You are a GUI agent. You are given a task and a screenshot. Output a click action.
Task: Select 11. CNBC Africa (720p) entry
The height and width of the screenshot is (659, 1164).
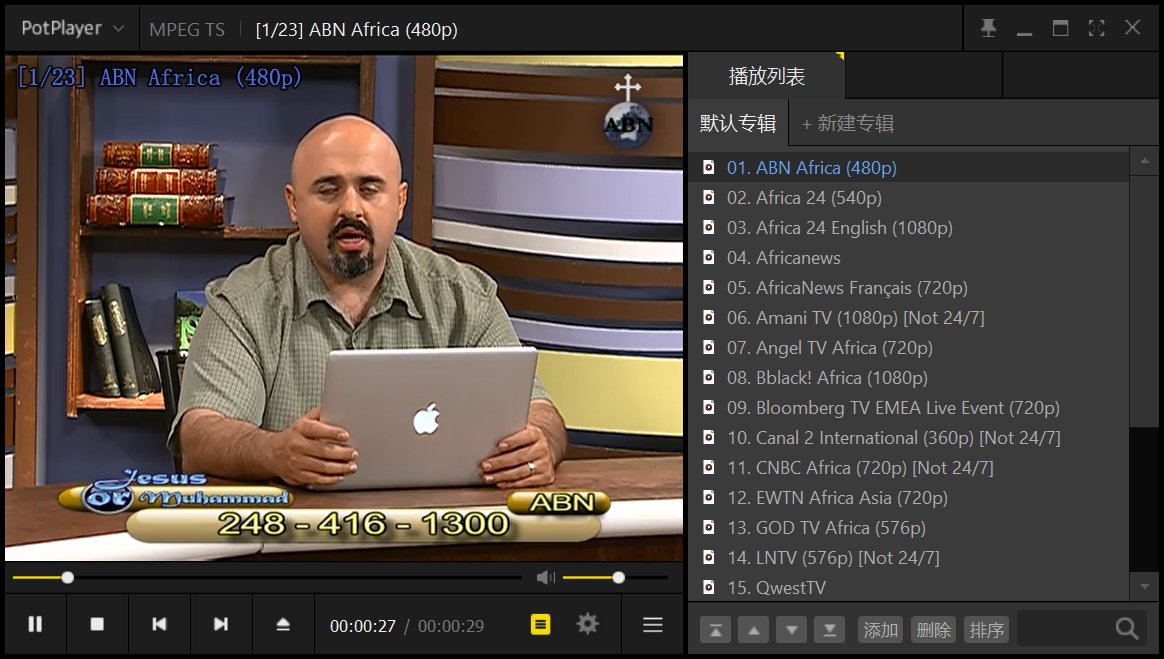[909, 468]
